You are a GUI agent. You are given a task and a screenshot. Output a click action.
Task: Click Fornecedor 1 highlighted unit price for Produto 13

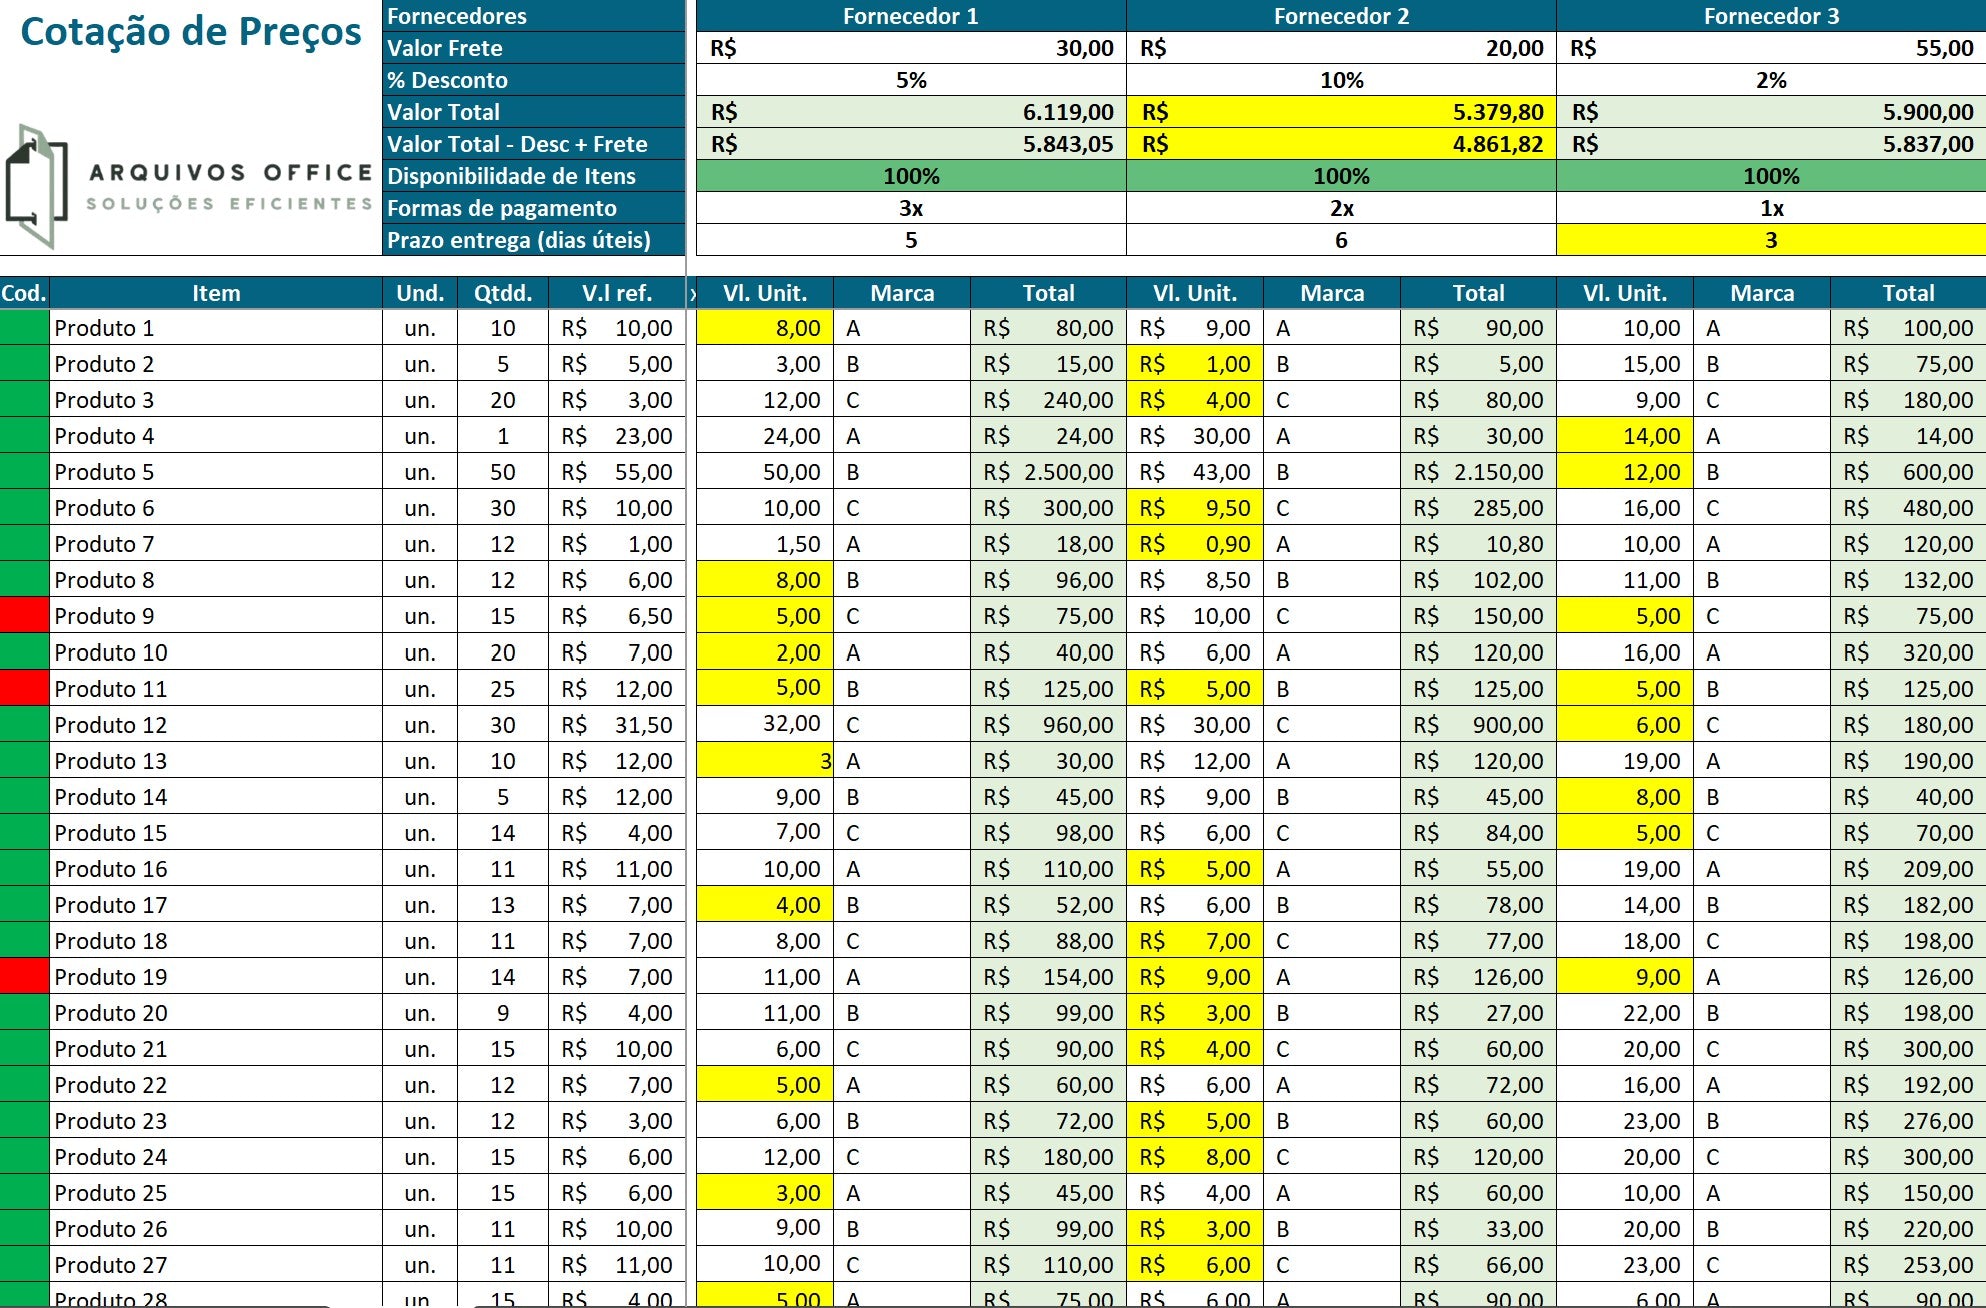click(x=764, y=761)
